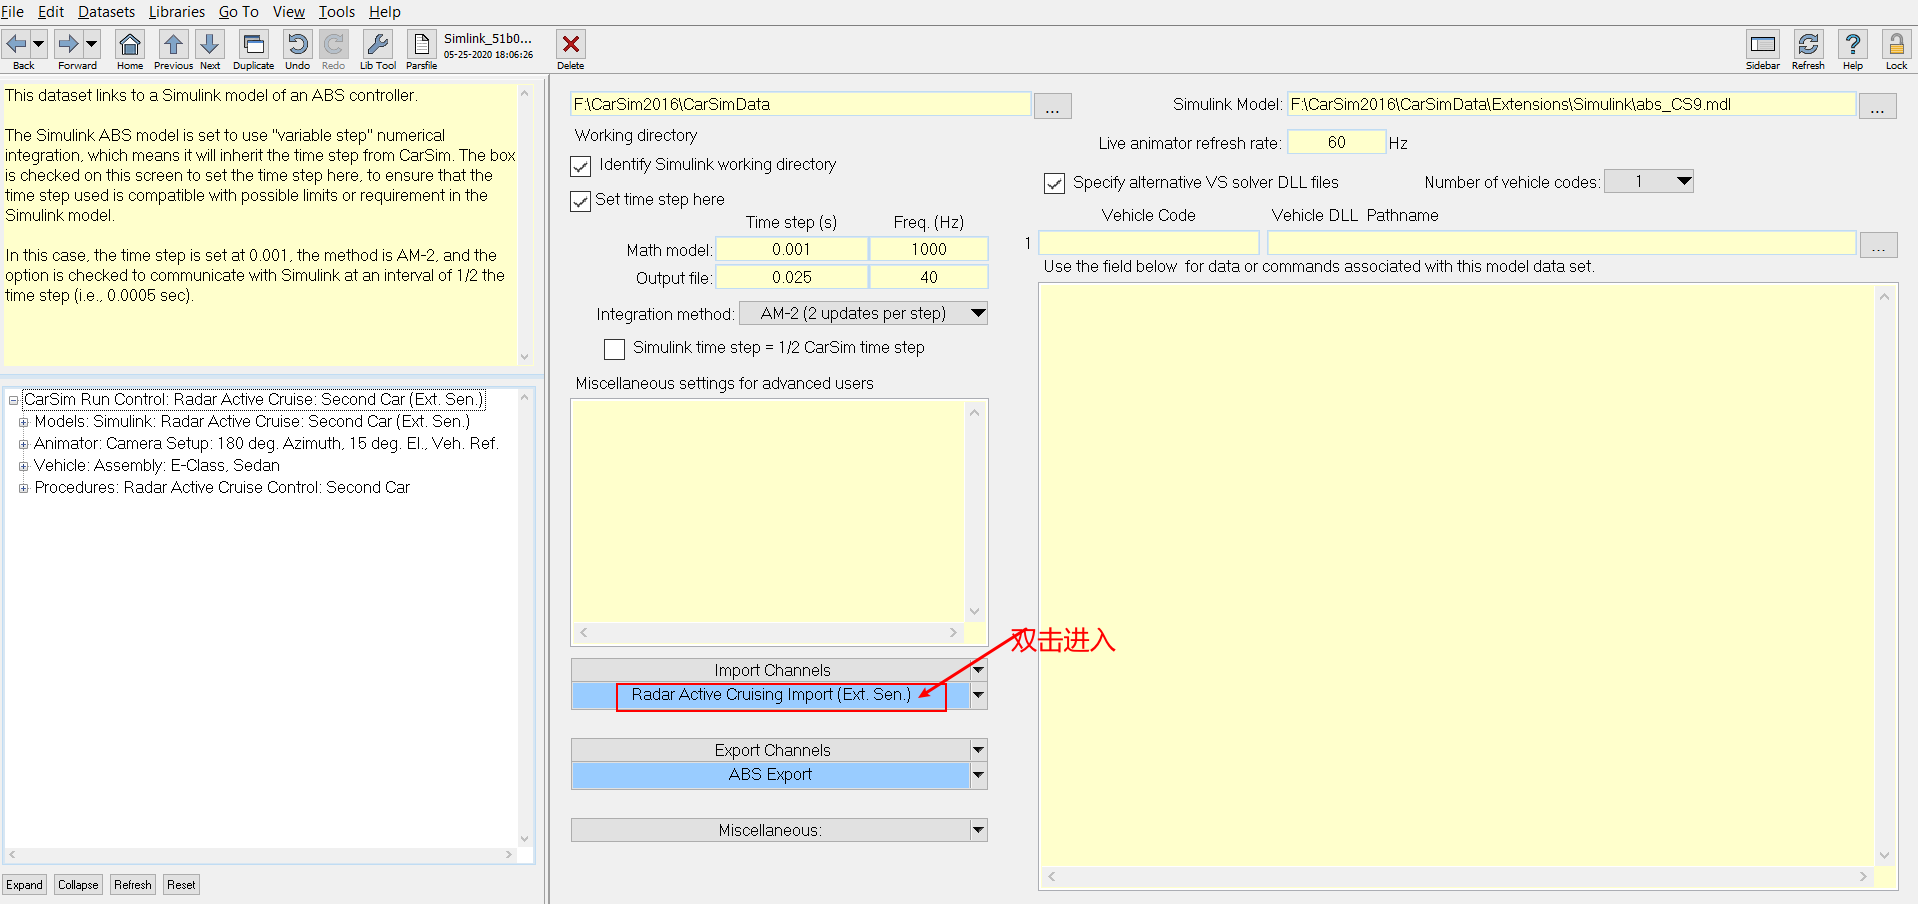Click the Redo icon

[333, 44]
